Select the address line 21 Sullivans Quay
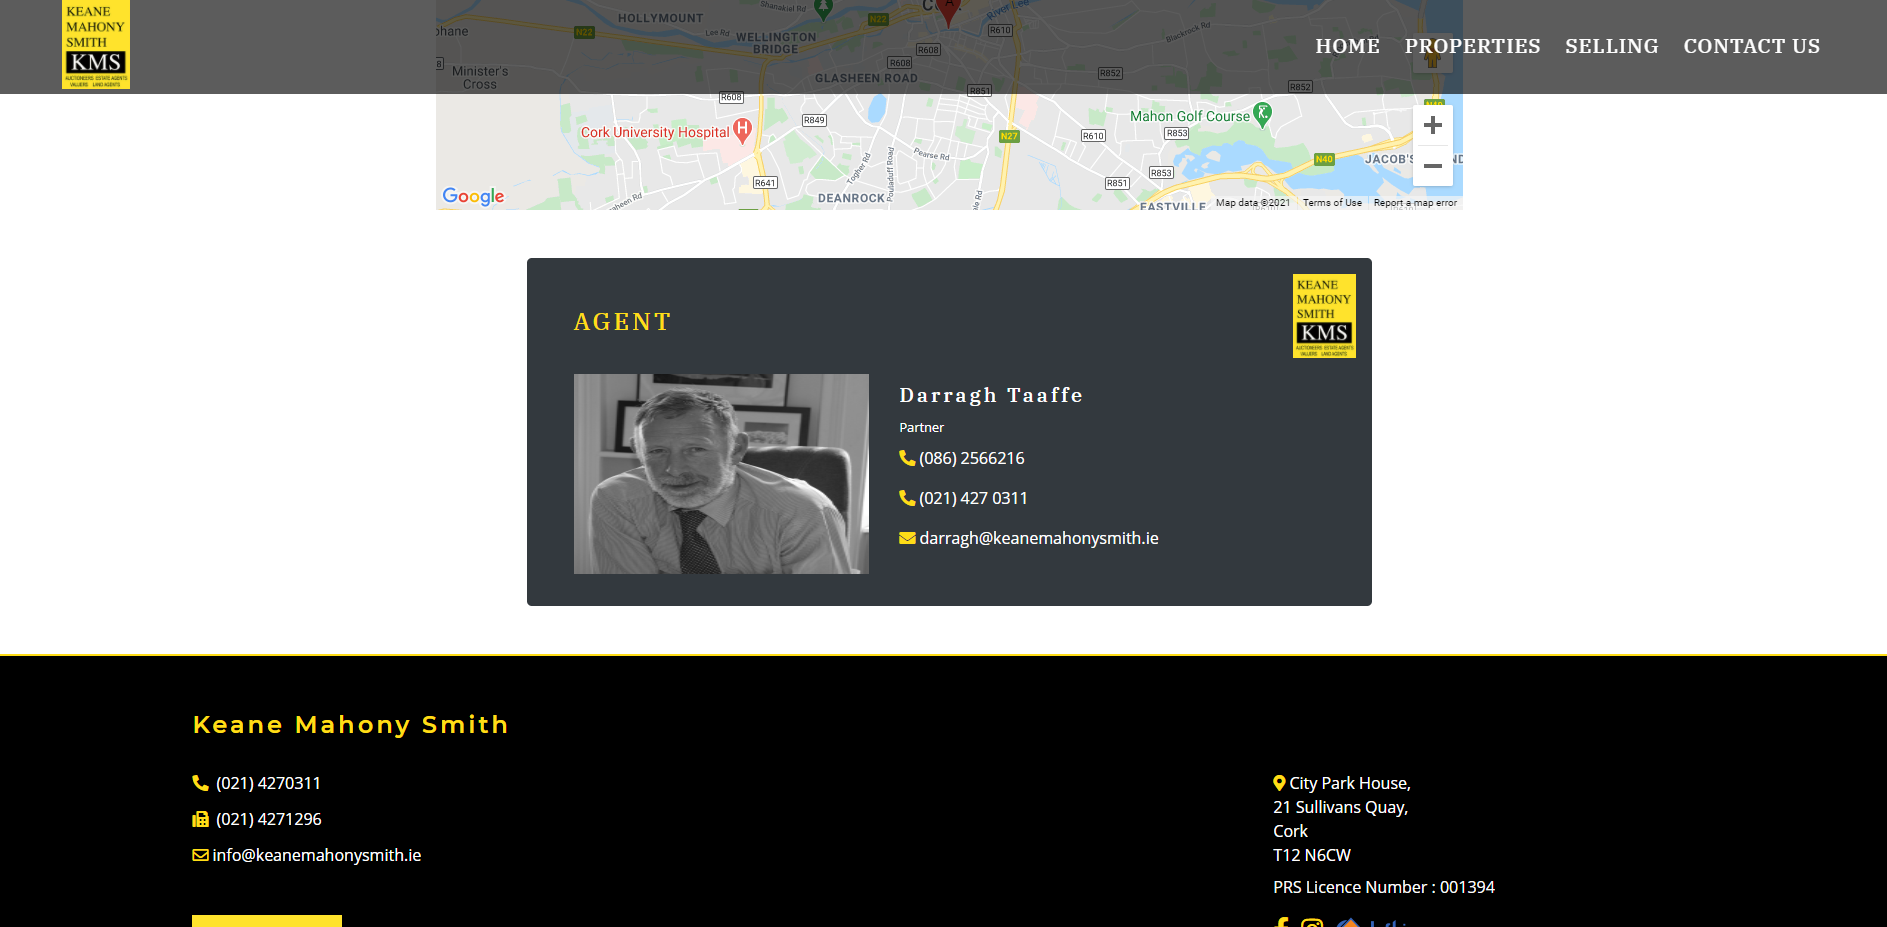 pos(1340,807)
